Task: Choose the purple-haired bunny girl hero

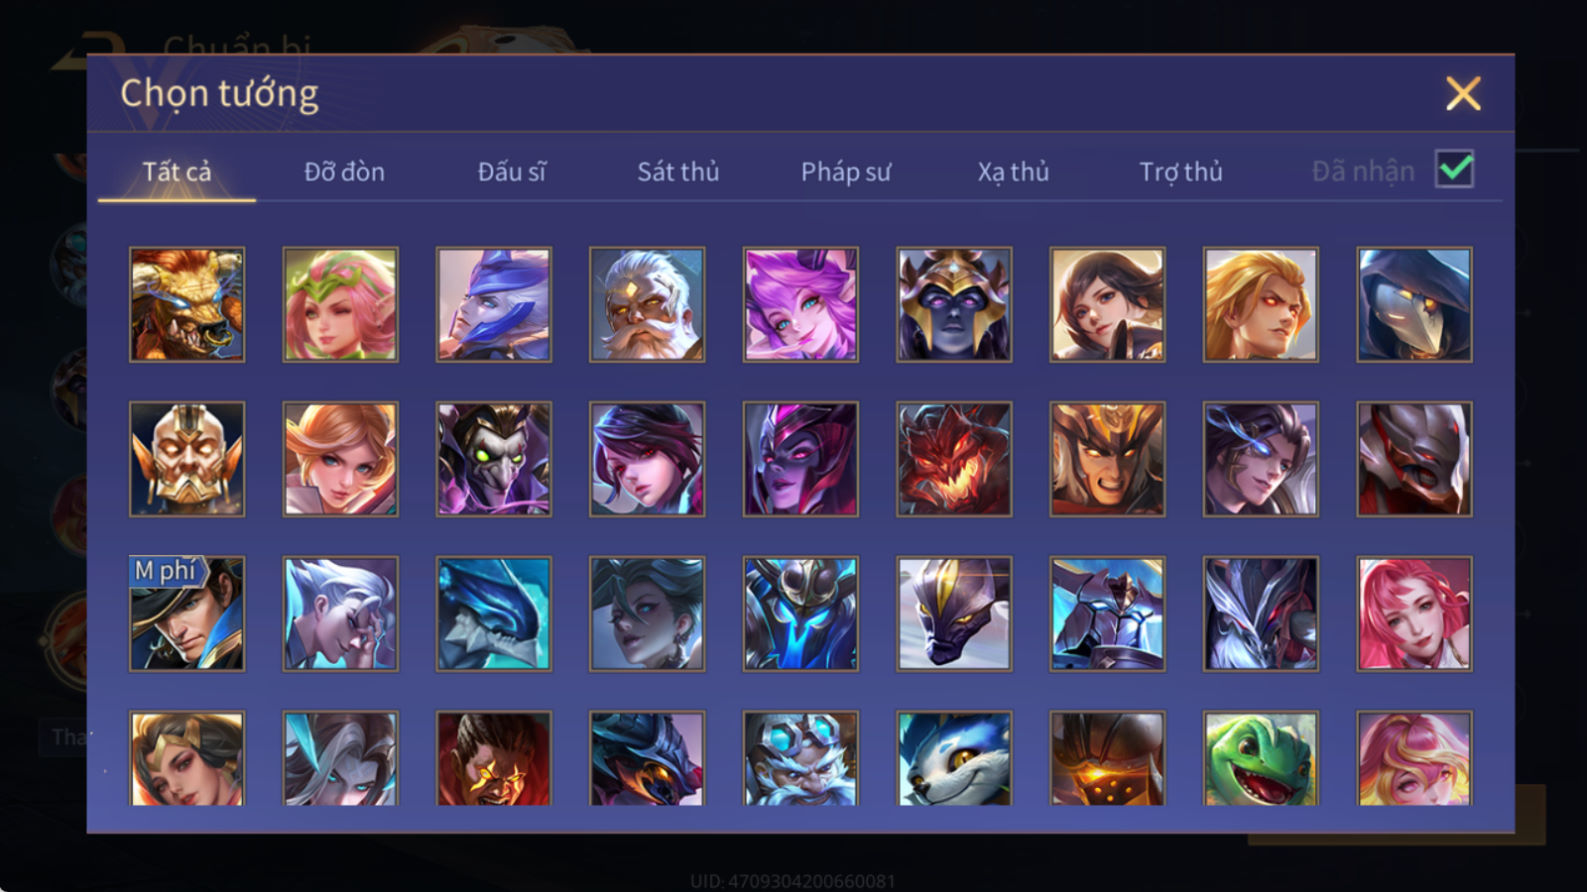Action: click(x=800, y=304)
